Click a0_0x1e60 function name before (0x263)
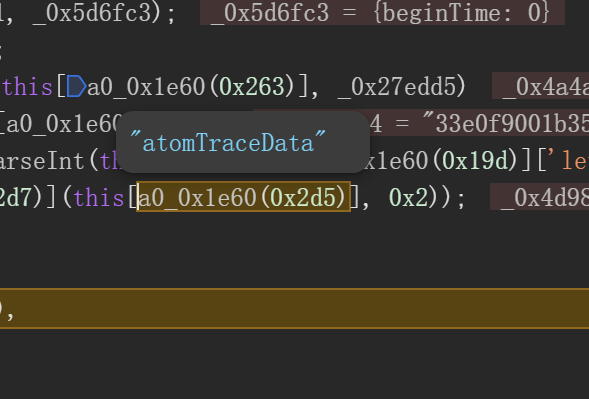 tap(146, 86)
